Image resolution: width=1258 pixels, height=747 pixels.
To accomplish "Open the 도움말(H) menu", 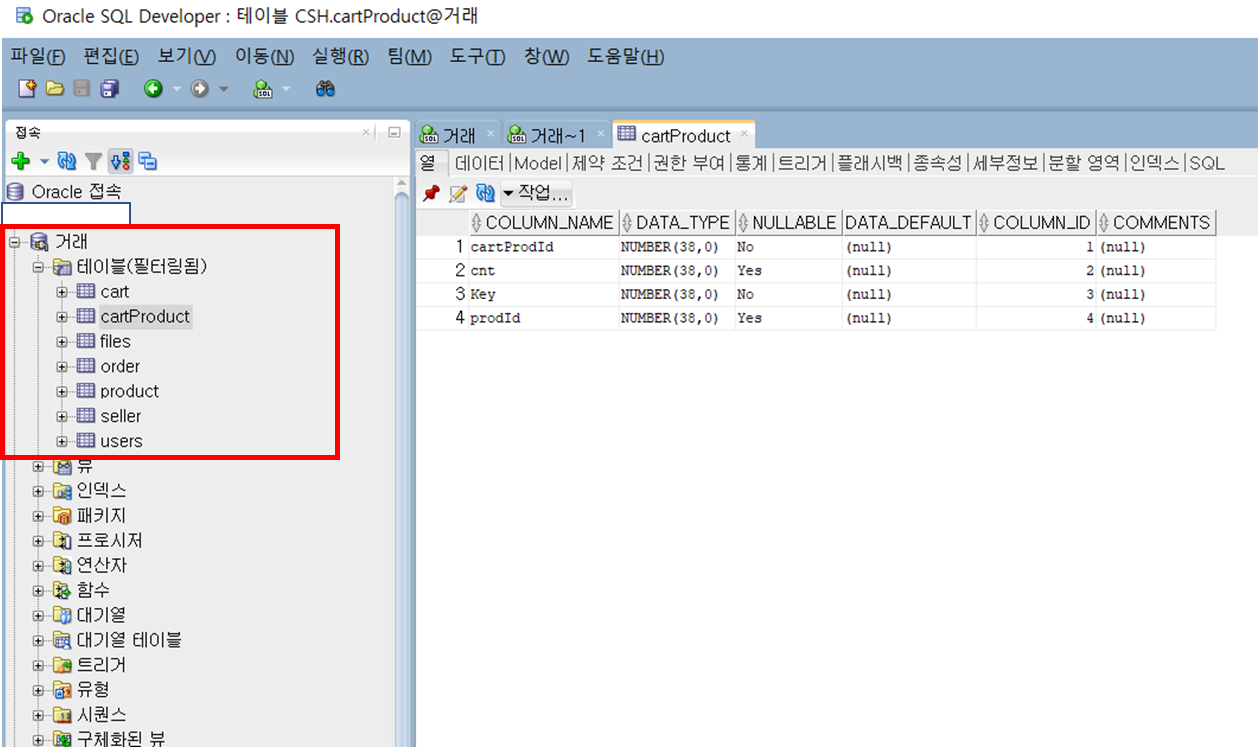I will coord(625,57).
